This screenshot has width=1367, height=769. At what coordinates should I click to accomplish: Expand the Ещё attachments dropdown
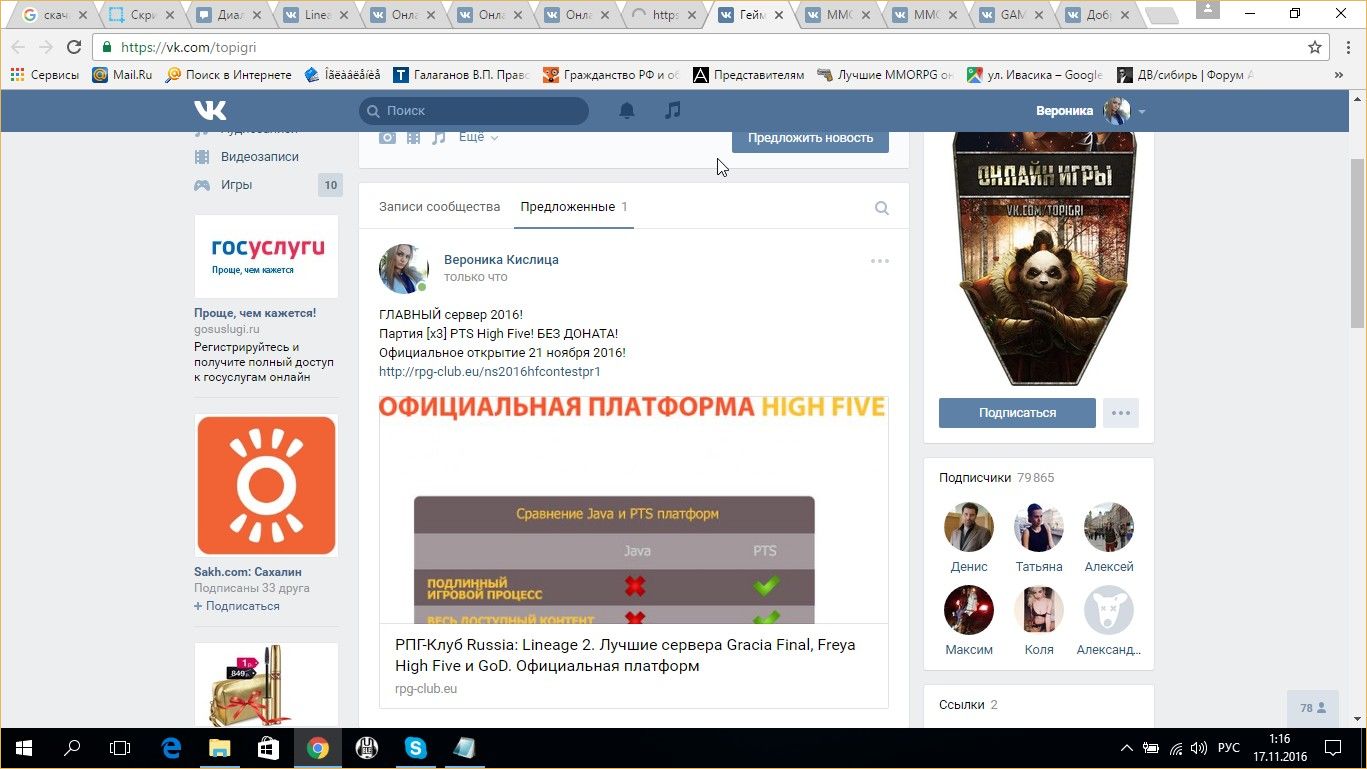(x=478, y=137)
